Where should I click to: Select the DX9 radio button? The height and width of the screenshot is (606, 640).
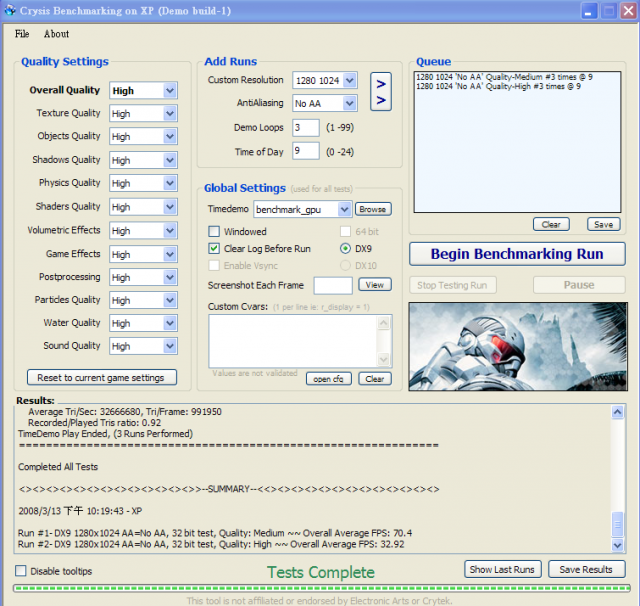(345, 249)
